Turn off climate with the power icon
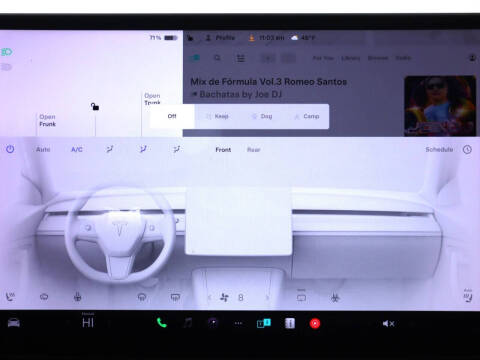 click(10, 149)
